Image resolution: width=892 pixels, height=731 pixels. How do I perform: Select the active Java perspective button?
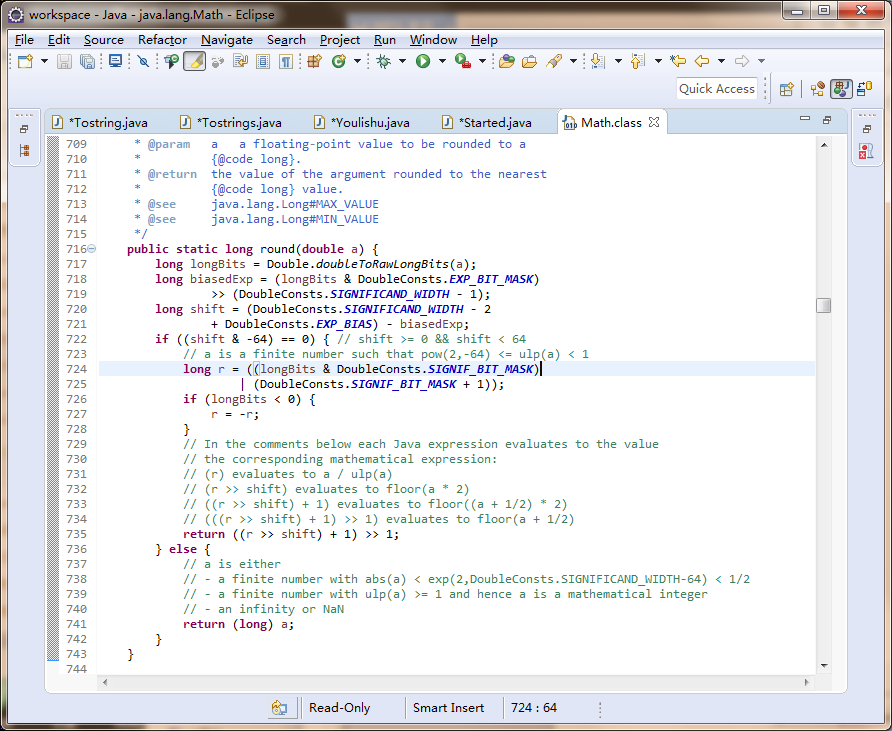click(841, 89)
